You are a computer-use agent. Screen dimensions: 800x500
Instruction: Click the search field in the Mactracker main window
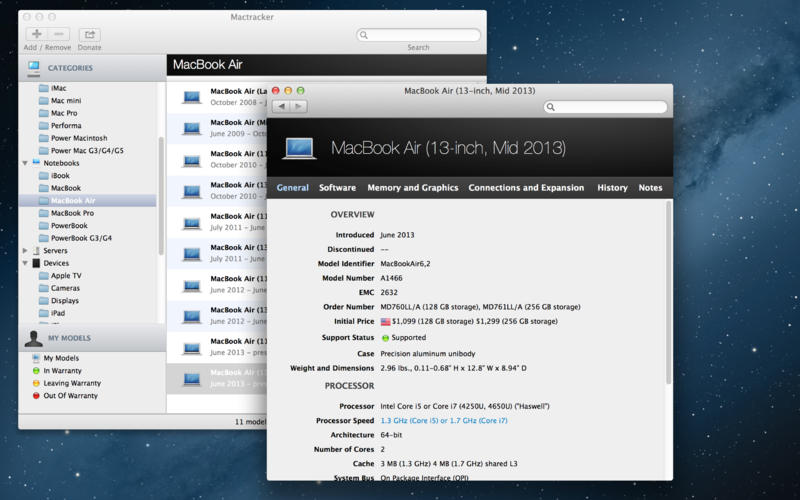pyautogui.click(x=418, y=35)
